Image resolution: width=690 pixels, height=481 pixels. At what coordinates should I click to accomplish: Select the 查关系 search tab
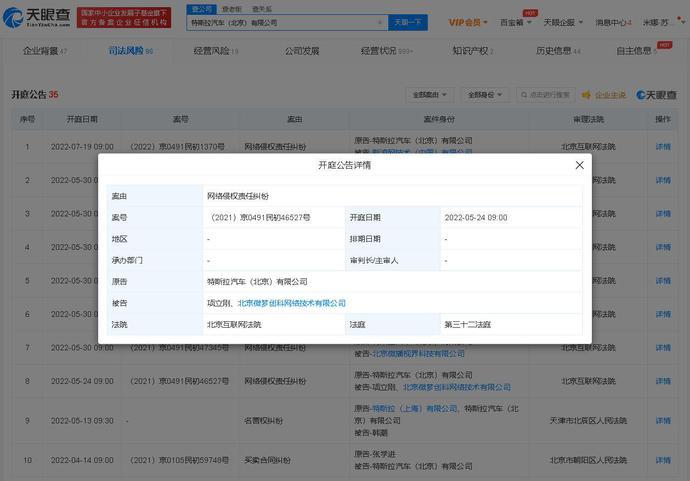pos(262,9)
